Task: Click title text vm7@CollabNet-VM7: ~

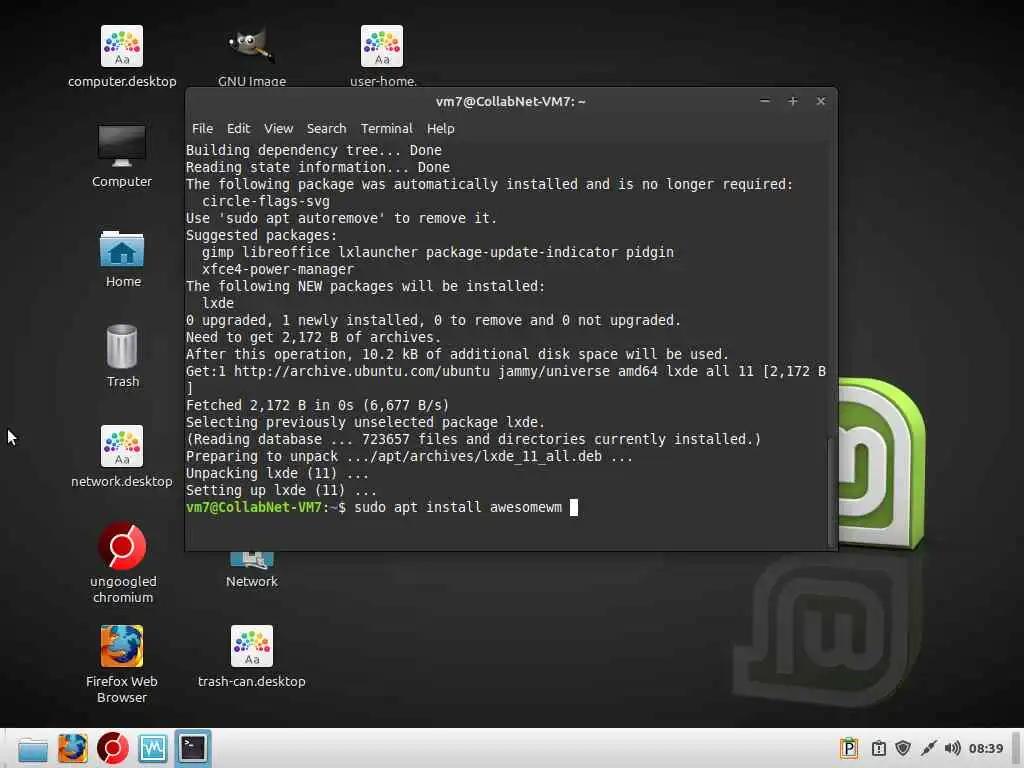Action: (511, 101)
